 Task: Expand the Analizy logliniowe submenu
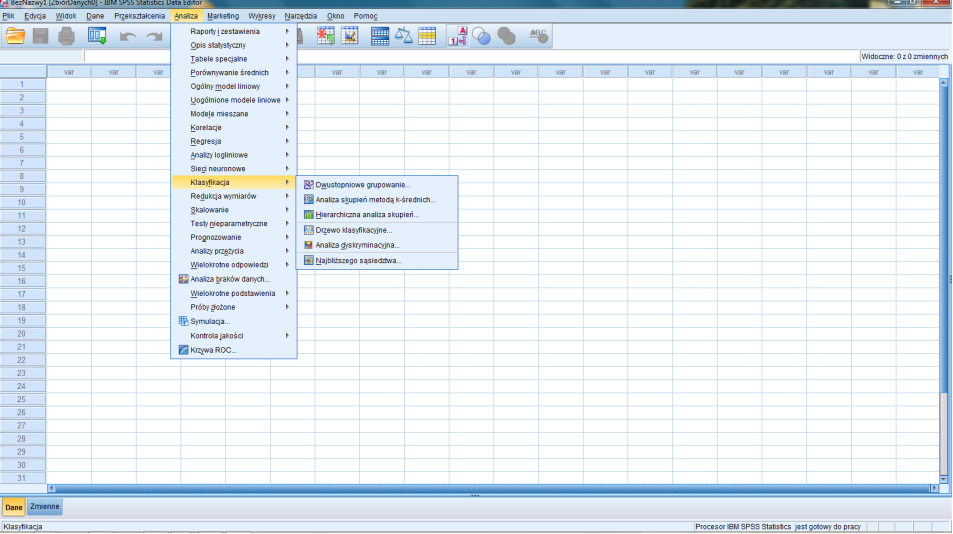pos(234,155)
